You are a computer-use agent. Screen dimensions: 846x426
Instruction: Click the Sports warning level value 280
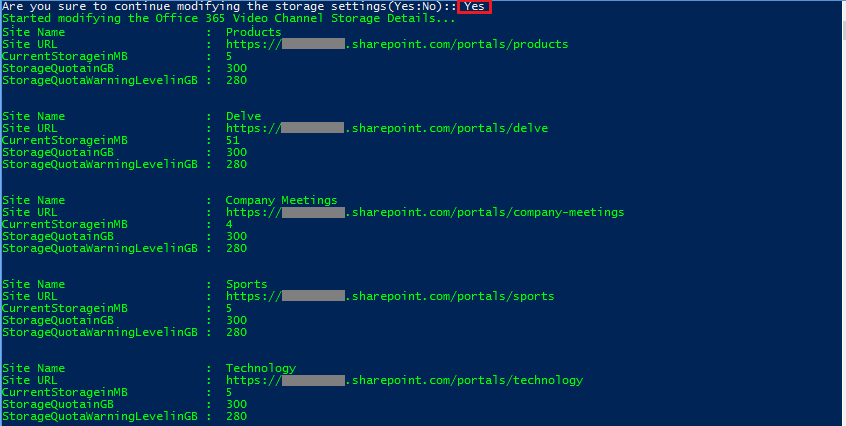tap(236, 332)
